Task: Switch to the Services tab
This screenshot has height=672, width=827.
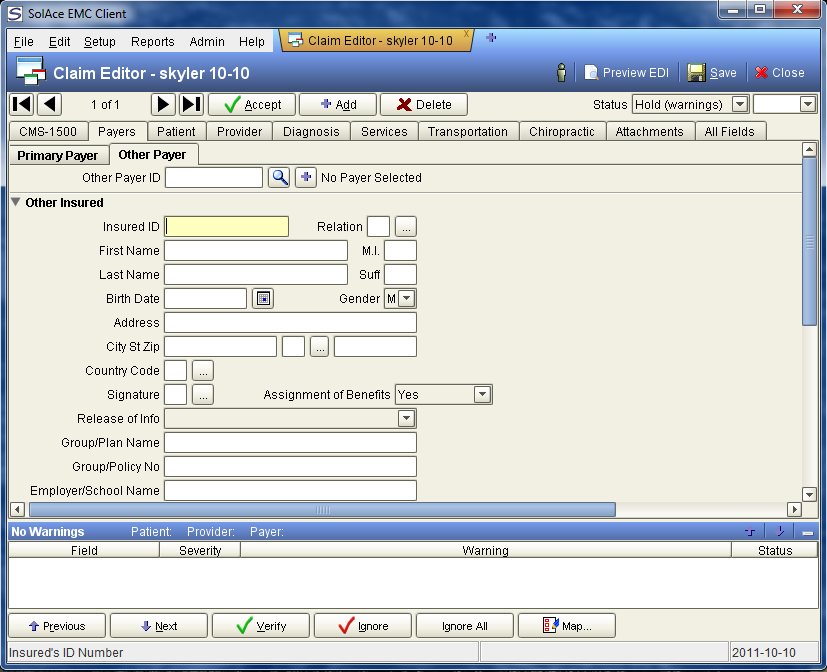Action: (384, 132)
